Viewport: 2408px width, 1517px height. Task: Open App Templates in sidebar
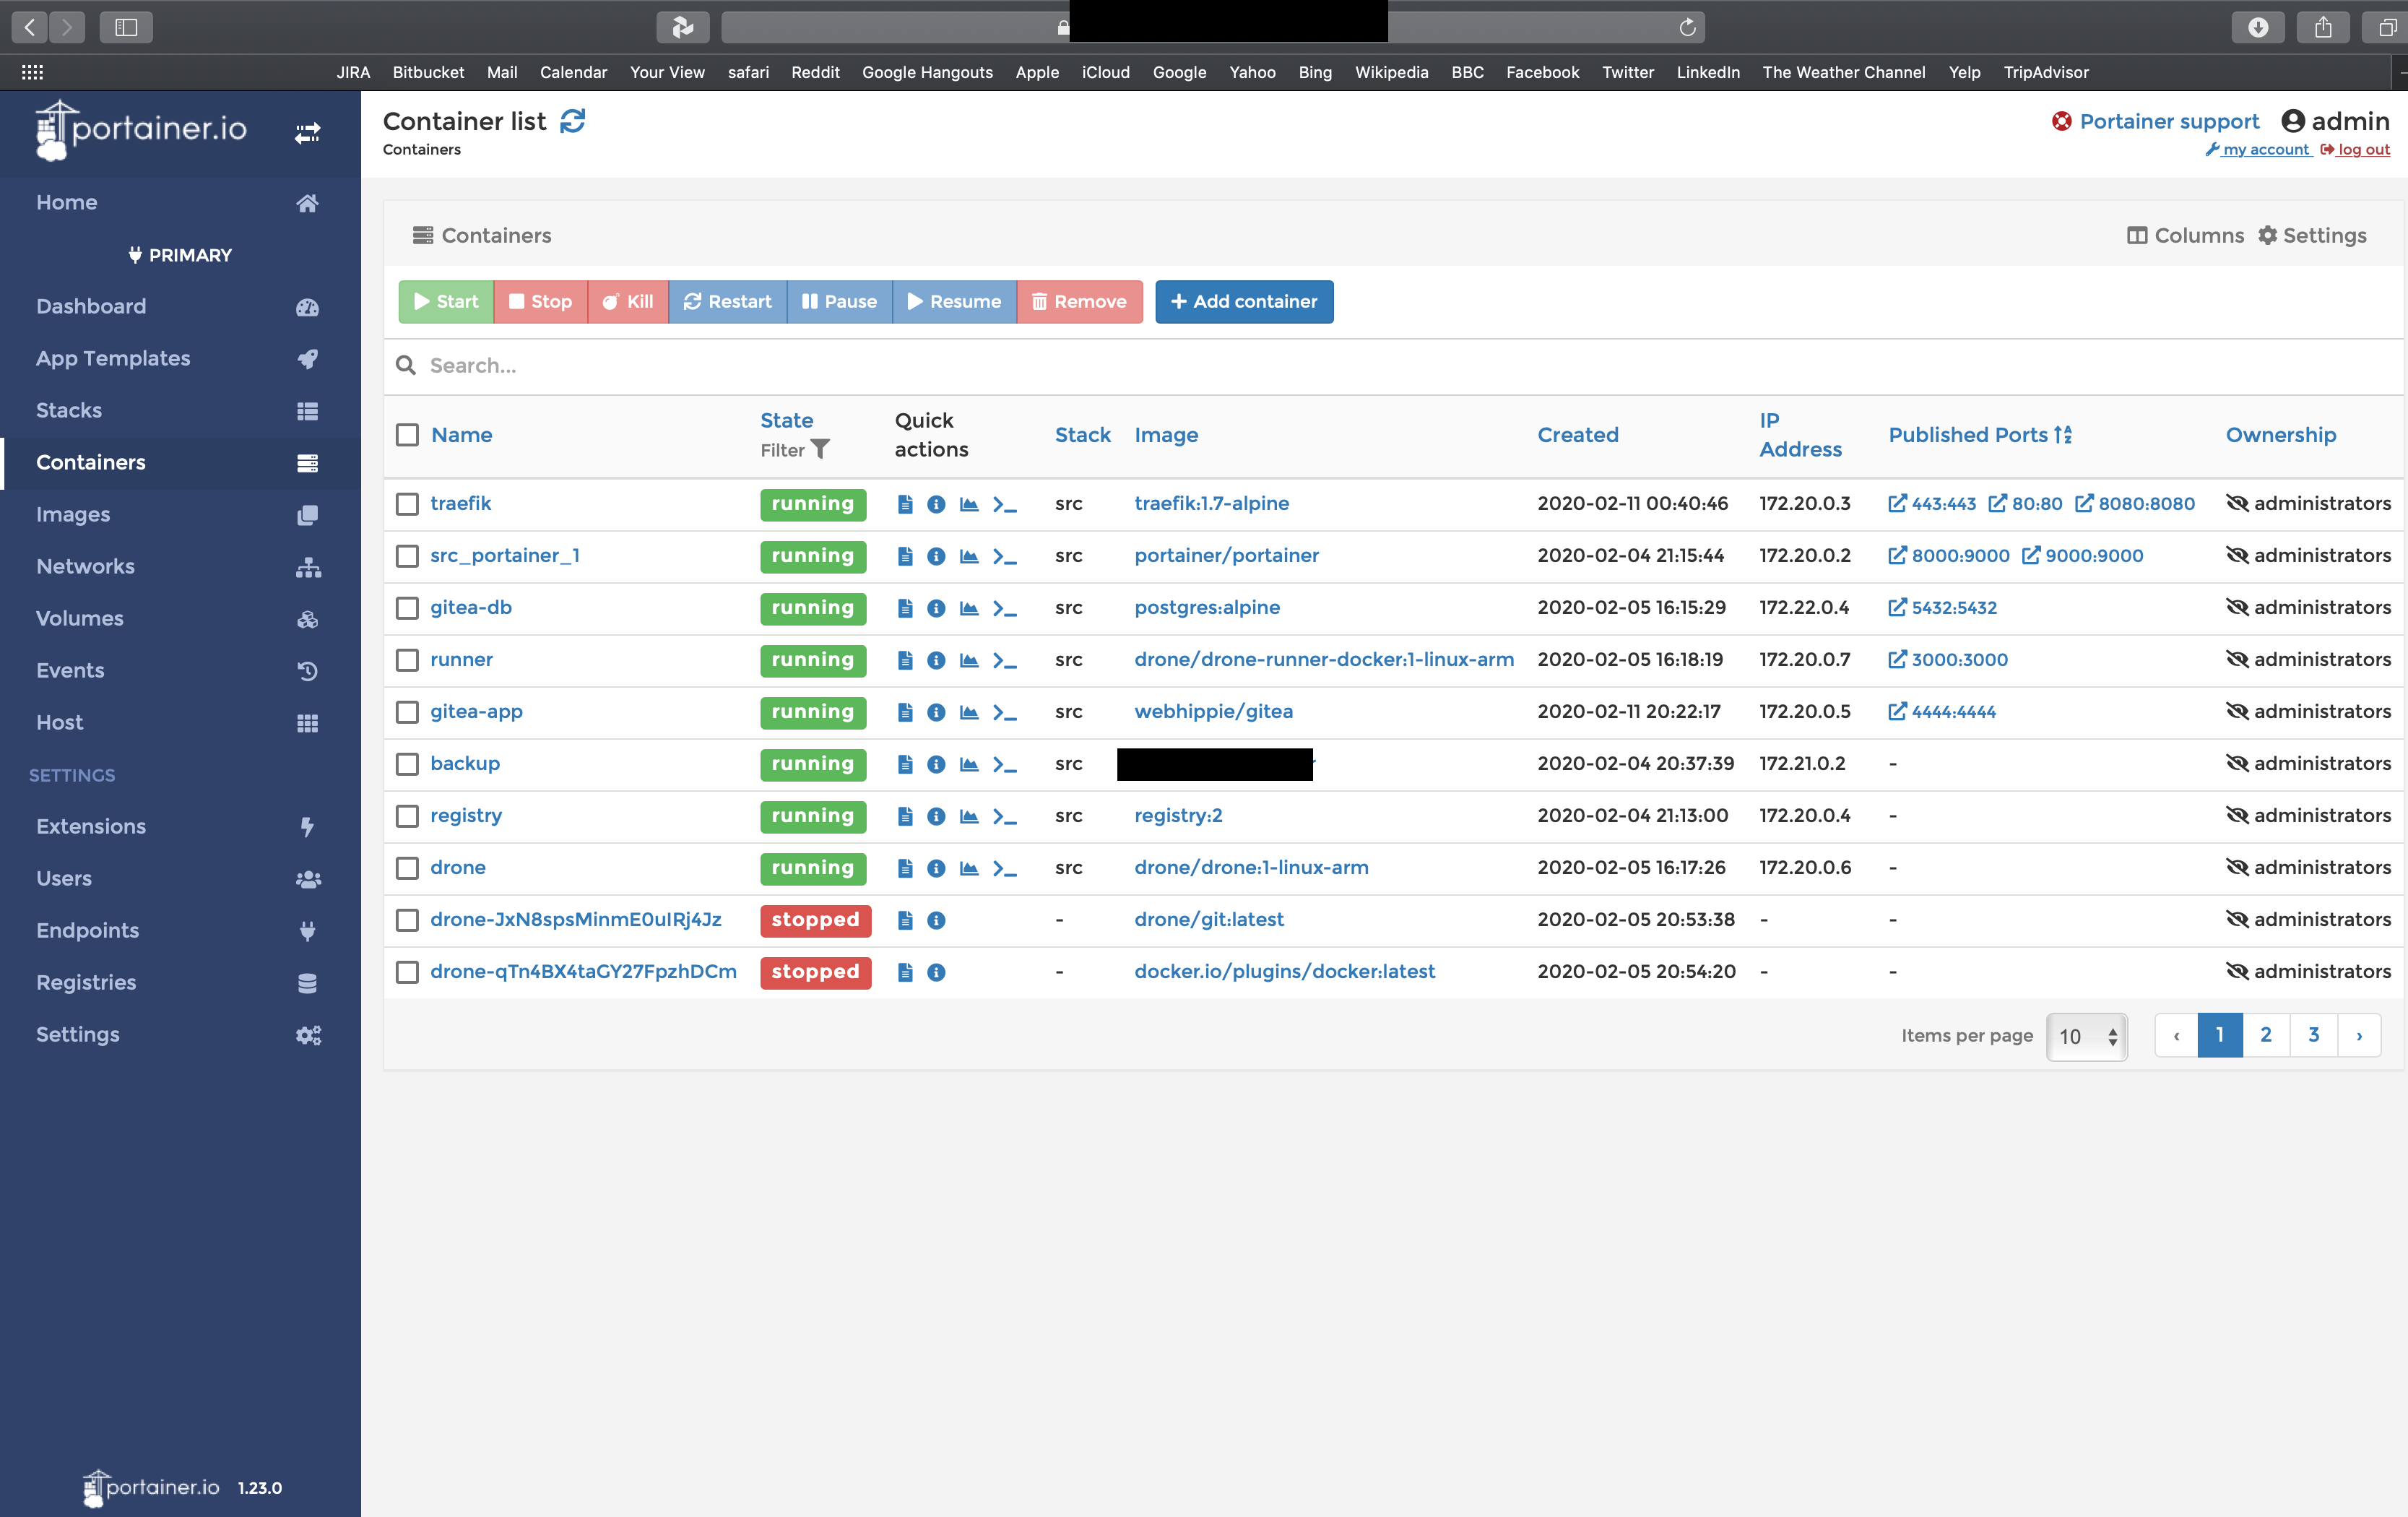pyautogui.click(x=180, y=359)
